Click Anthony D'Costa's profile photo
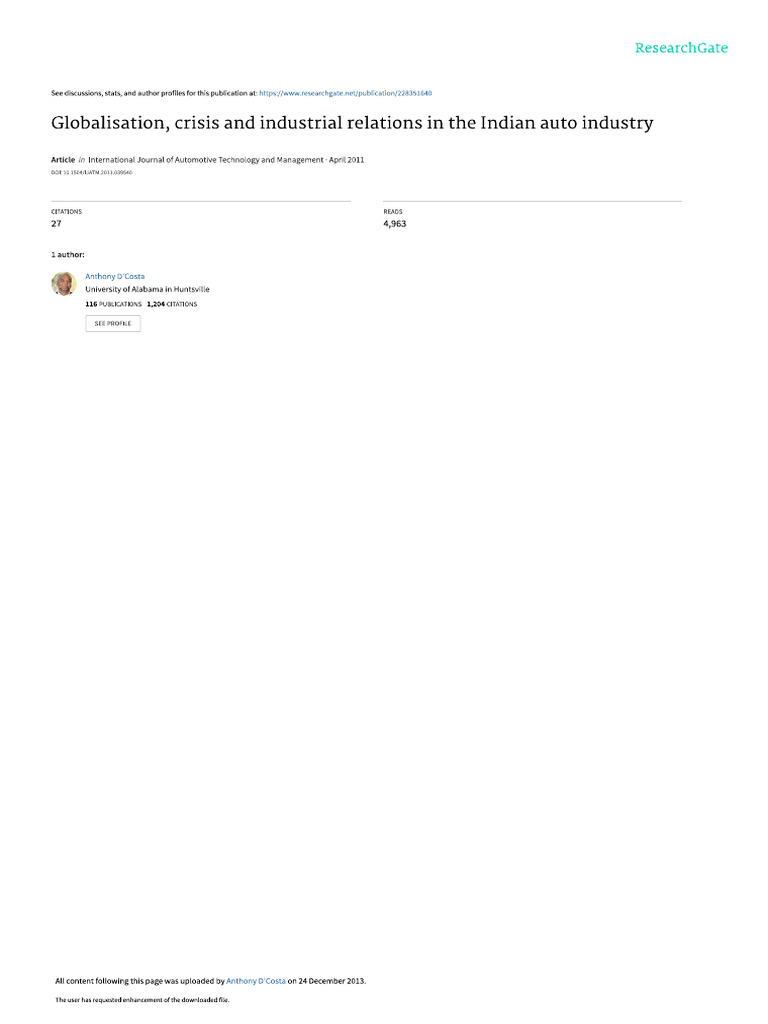 pyautogui.click(x=64, y=283)
